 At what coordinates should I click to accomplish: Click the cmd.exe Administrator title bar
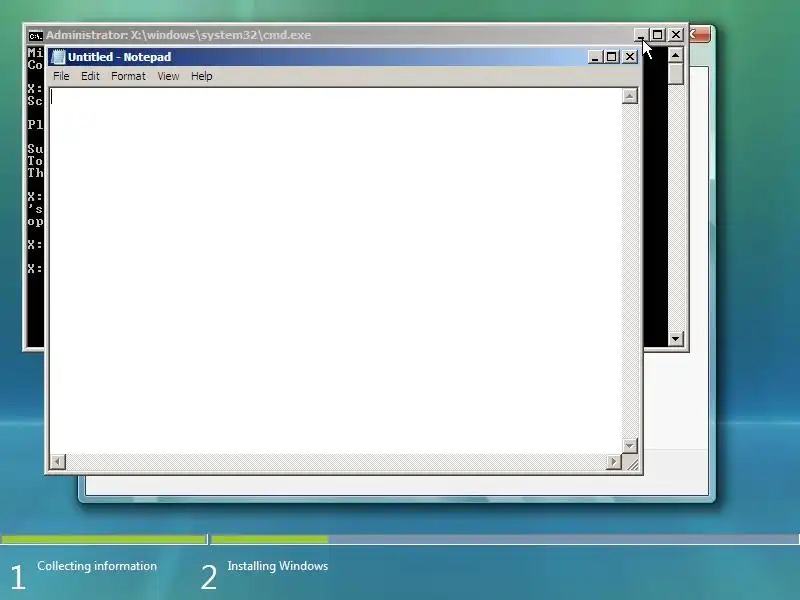click(x=329, y=35)
